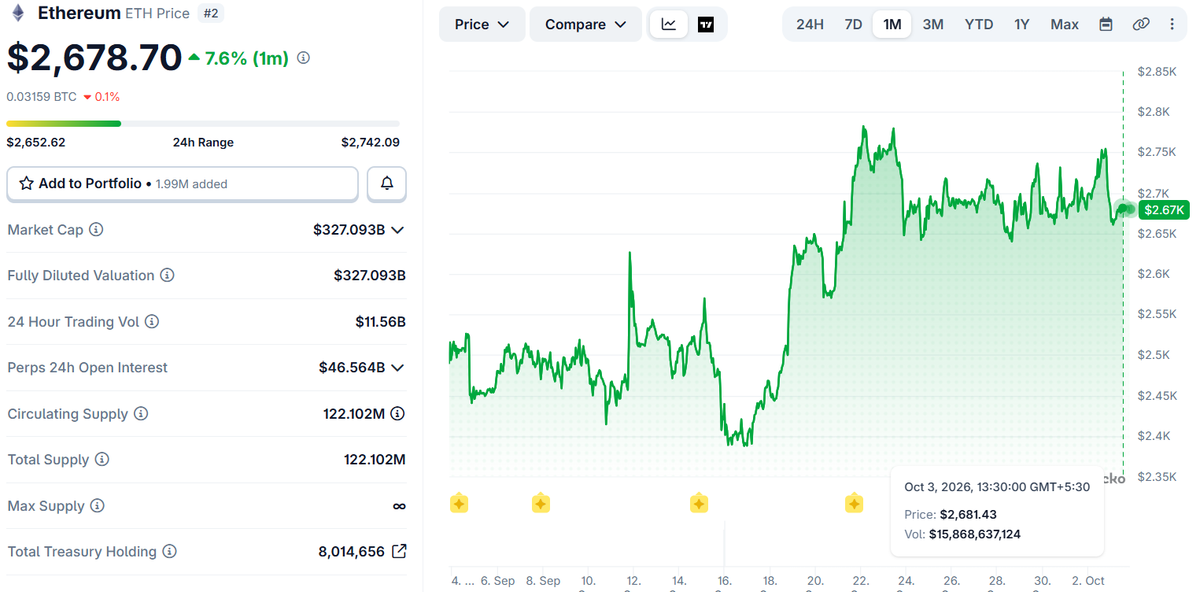The height and width of the screenshot is (592, 1200).
Task: Select the 1Y time range
Action: pyautogui.click(x=1022, y=24)
